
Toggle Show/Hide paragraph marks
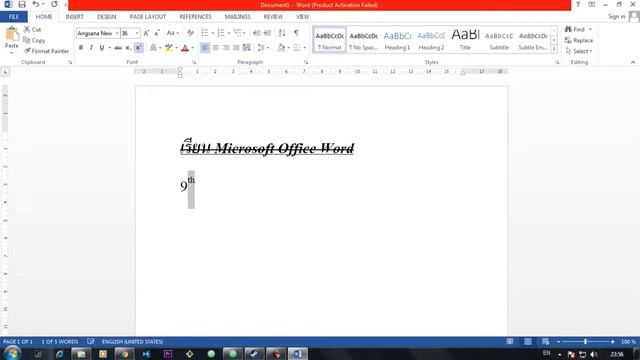pyautogui.click(x=296, y=33)
